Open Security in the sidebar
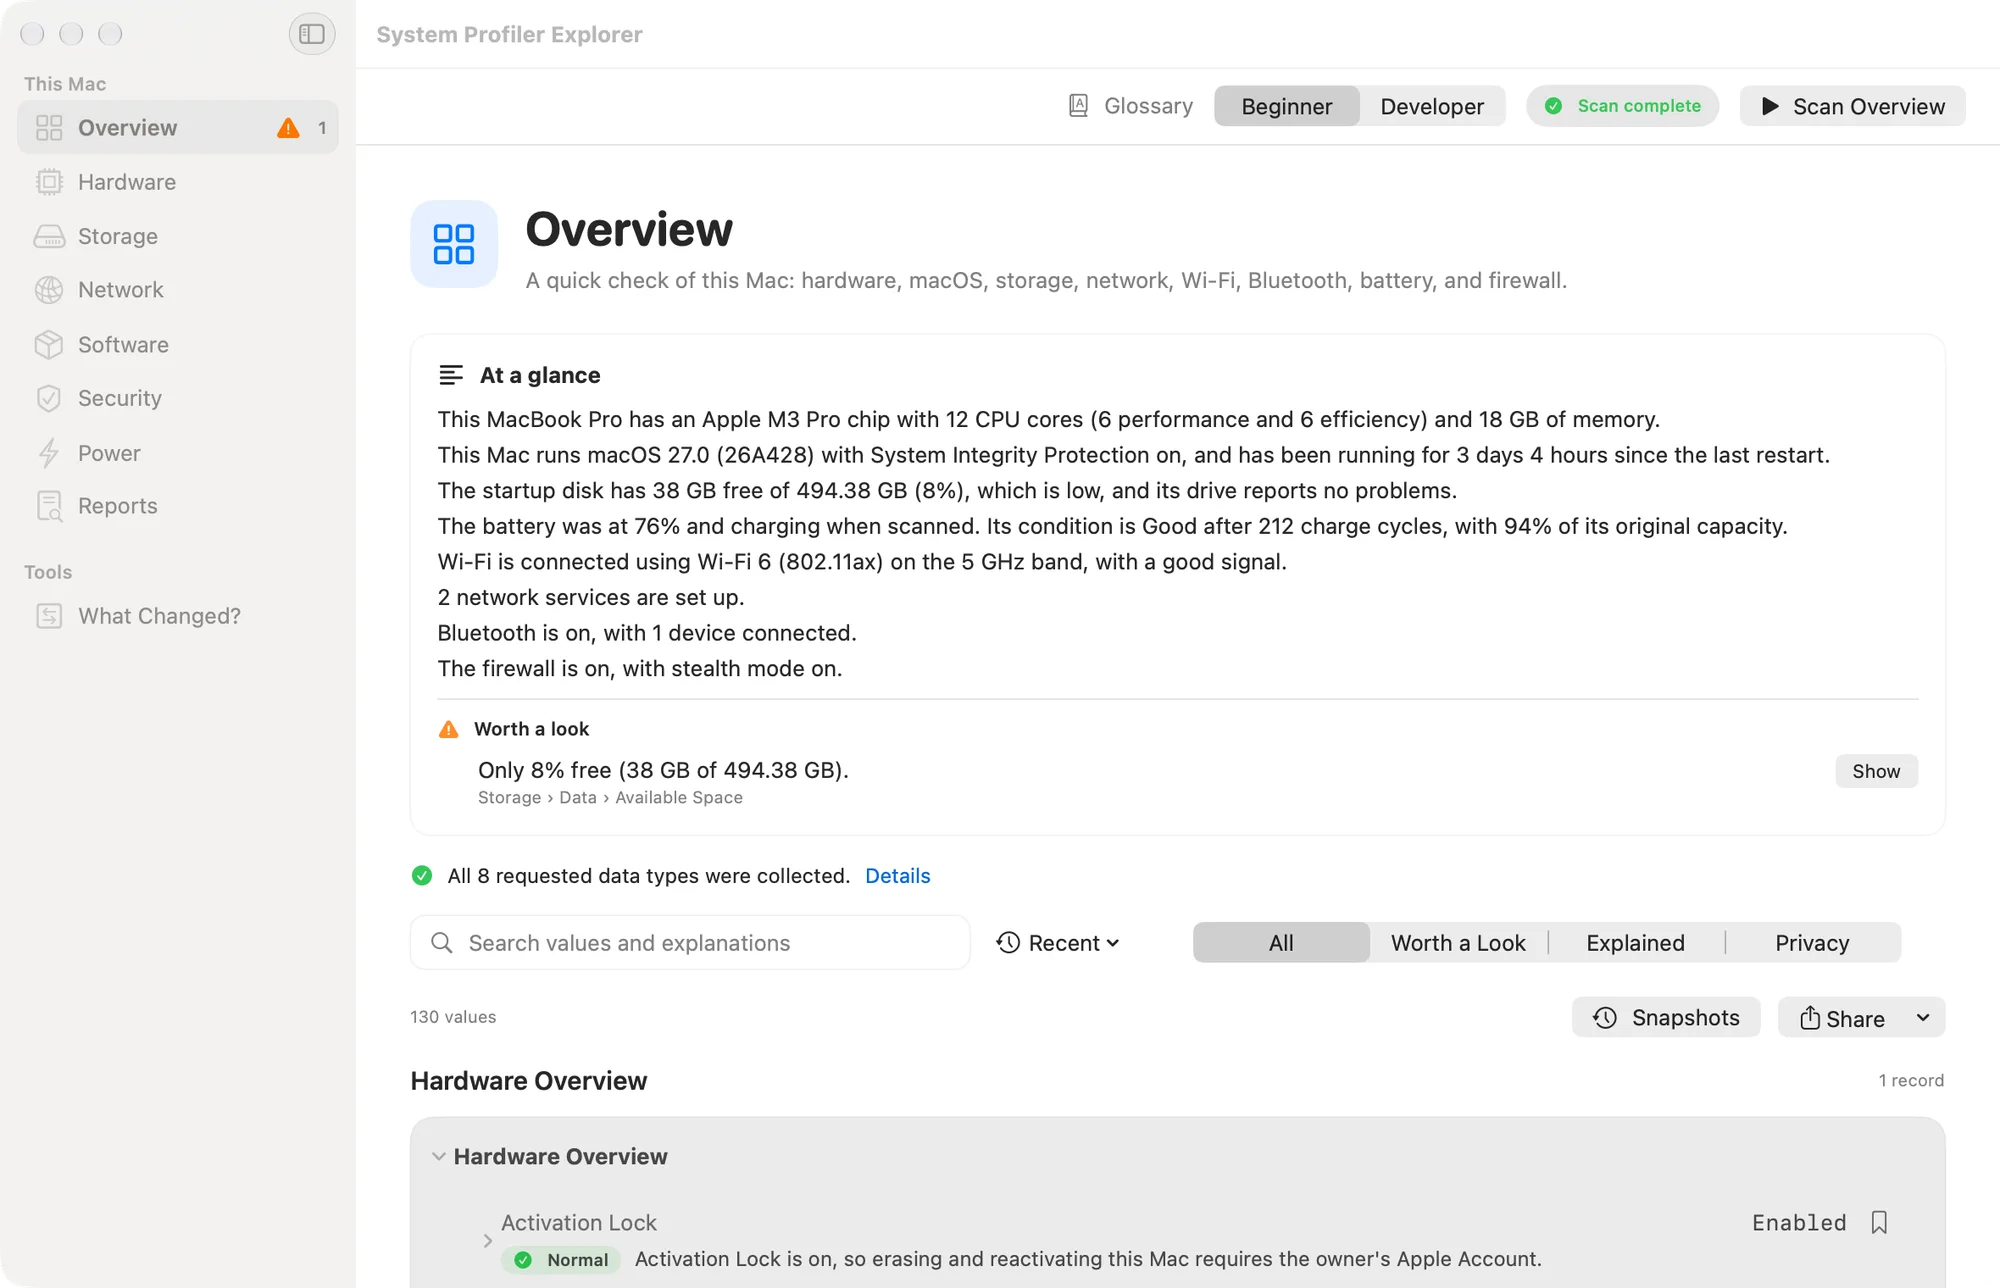Screen dimensions: 2000x1288 pyautogui.click(x=178, y=398)
